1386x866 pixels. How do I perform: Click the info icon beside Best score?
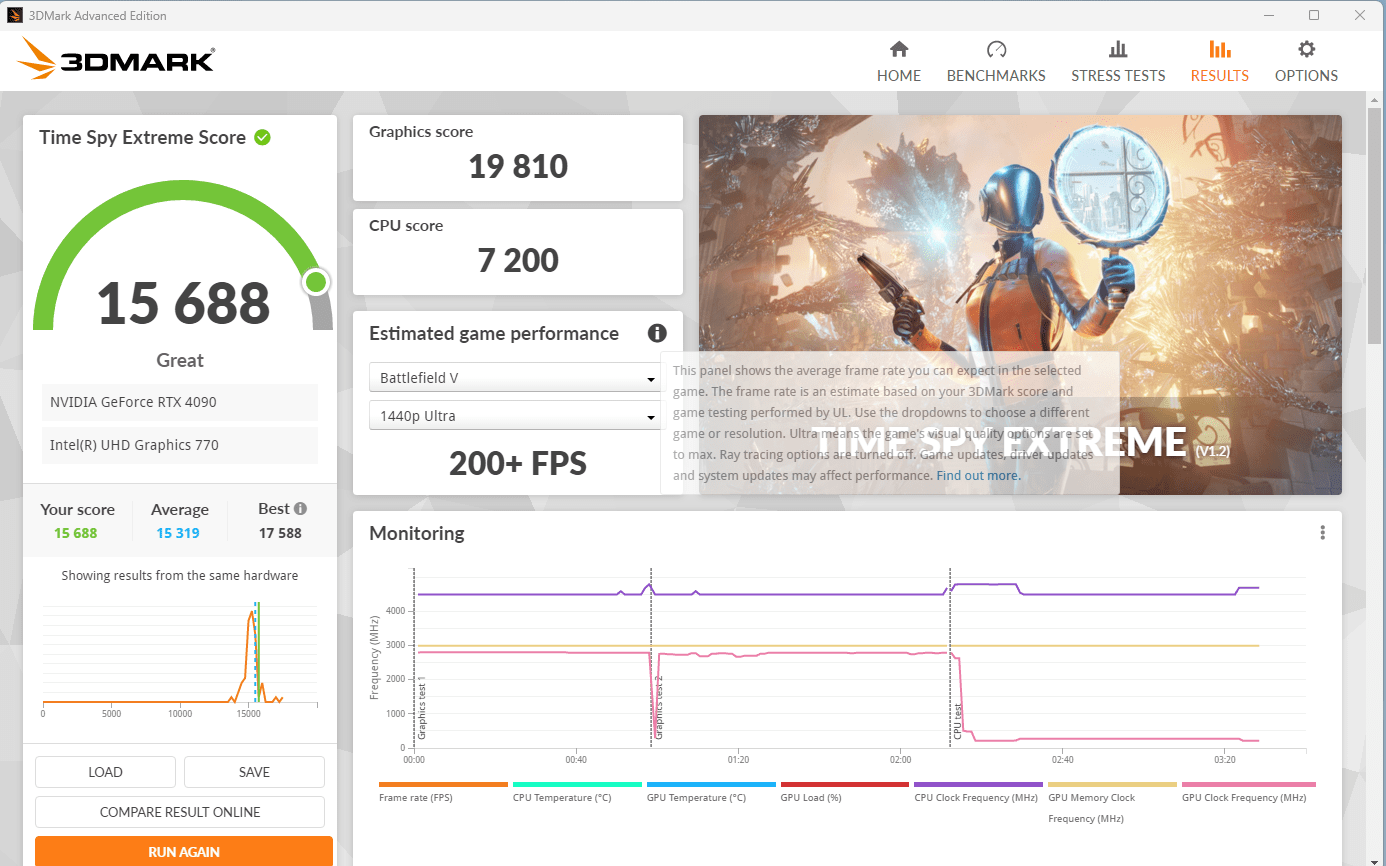click(x=300, y=509)
